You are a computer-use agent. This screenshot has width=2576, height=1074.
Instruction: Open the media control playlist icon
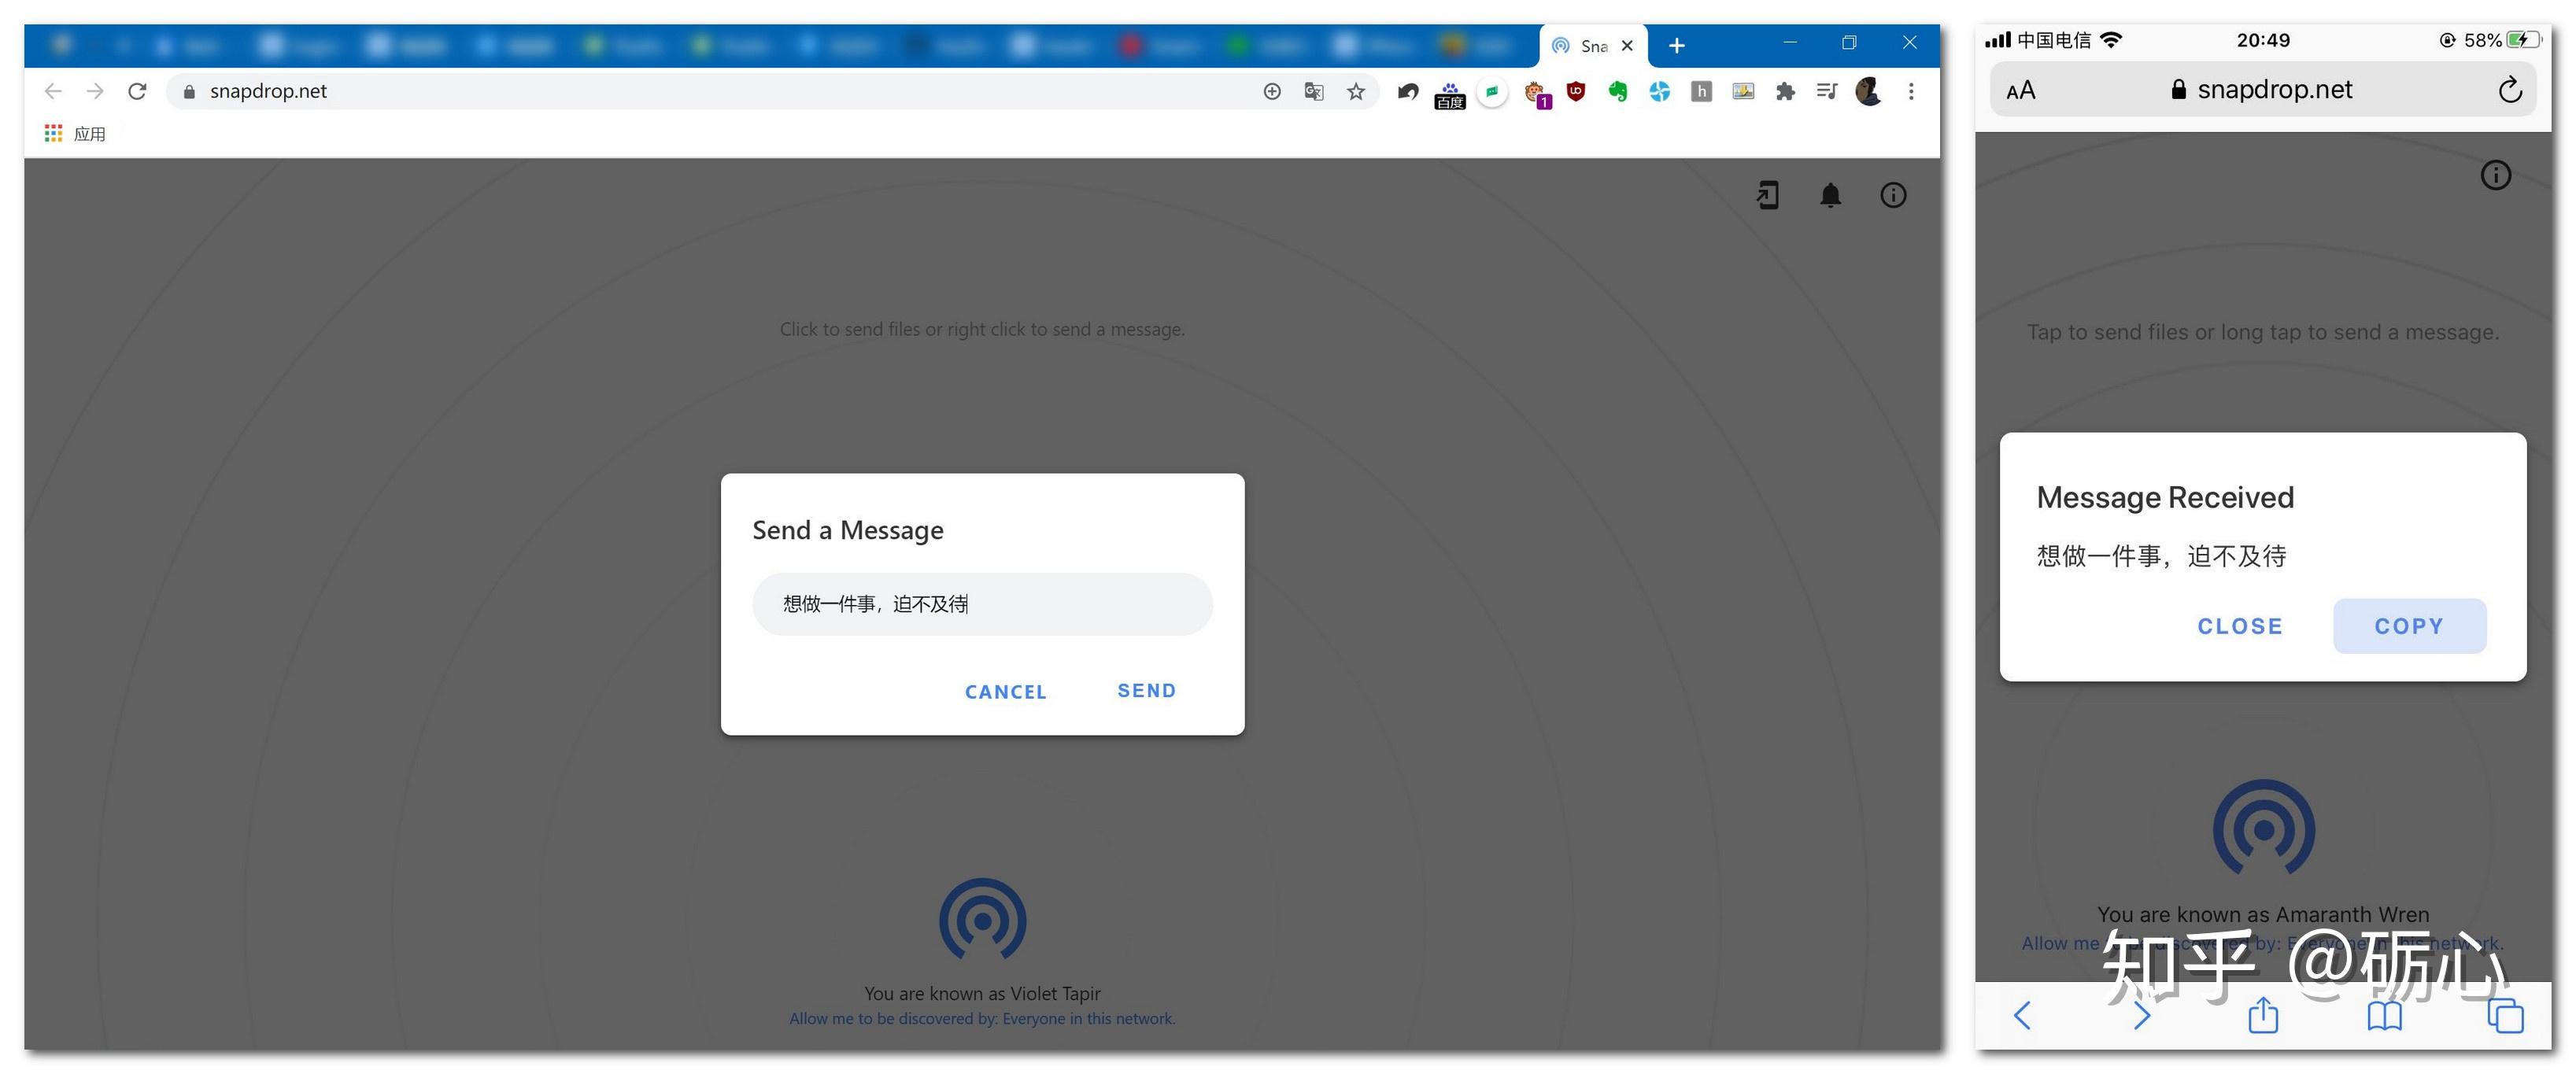point(1828,92)
